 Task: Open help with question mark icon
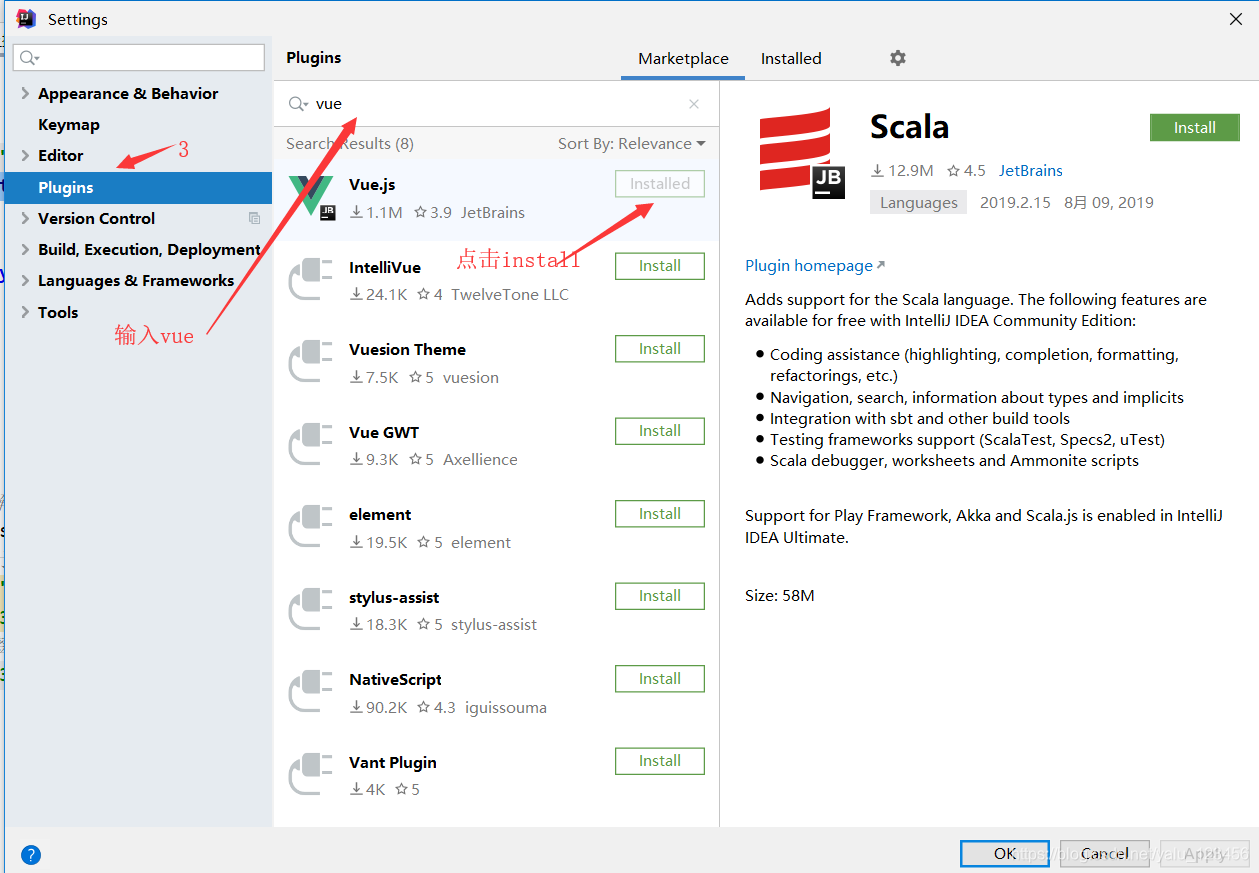[31, 855]
